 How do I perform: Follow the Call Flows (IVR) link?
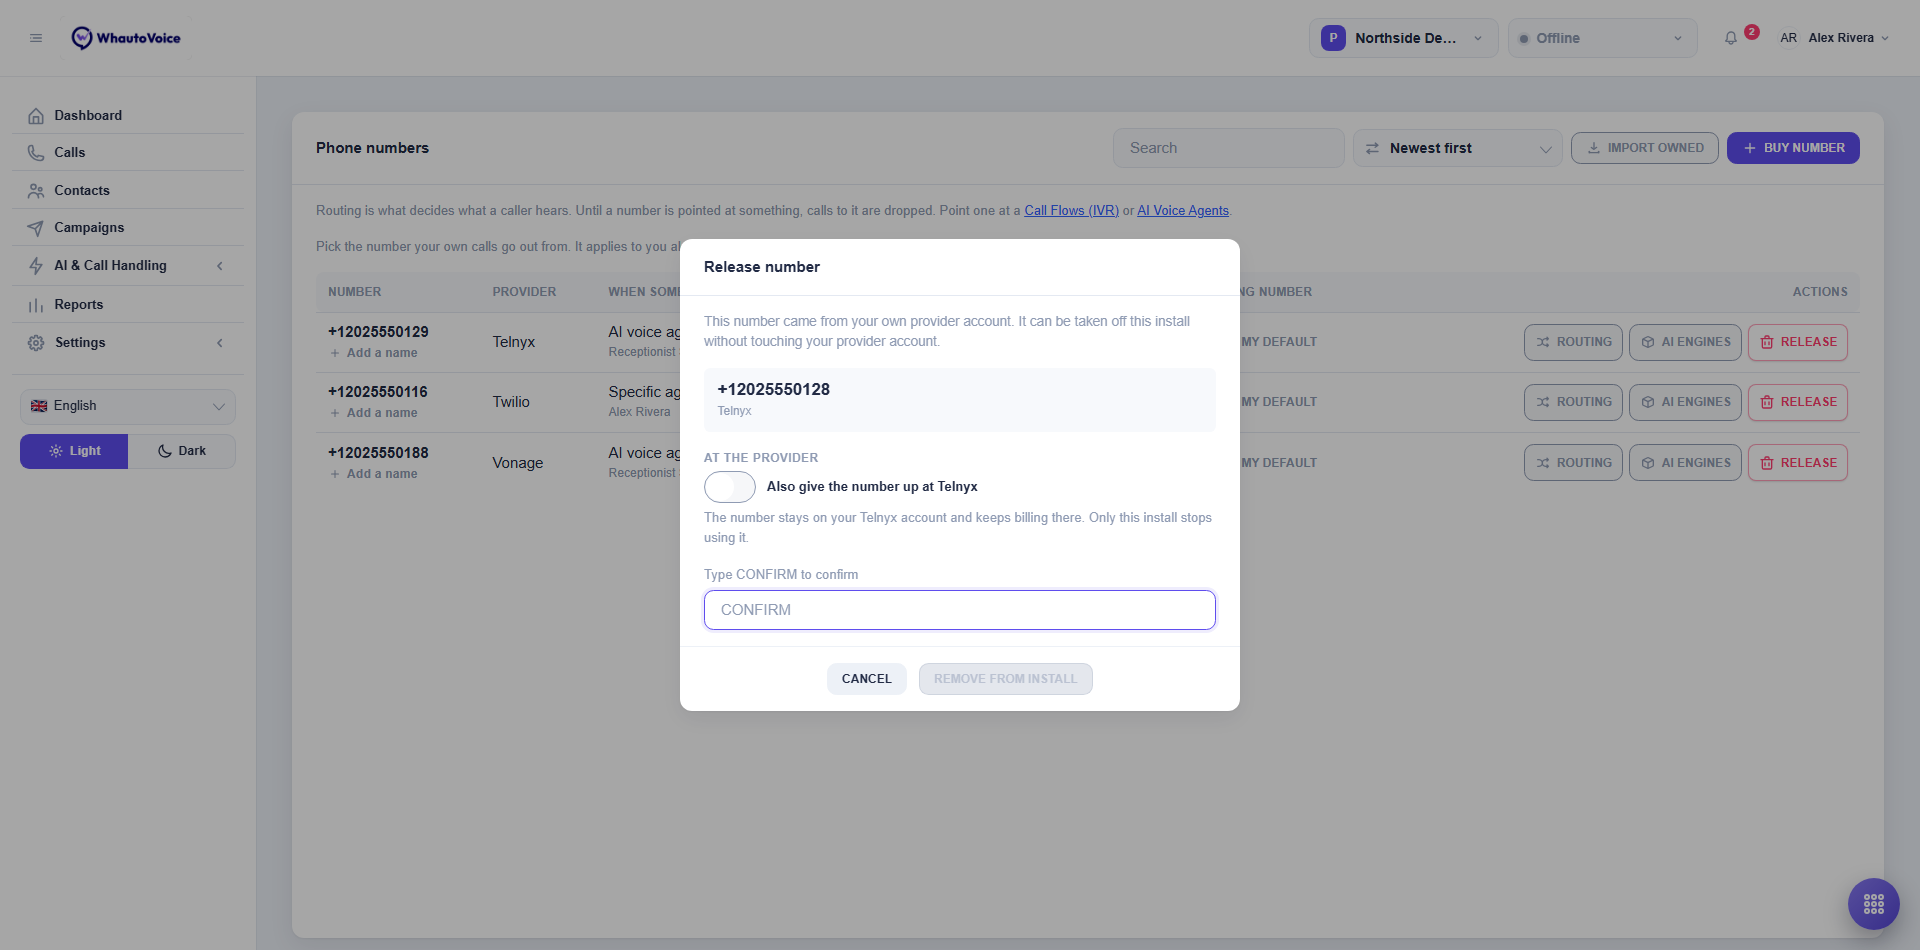[x=1071, y=211]
